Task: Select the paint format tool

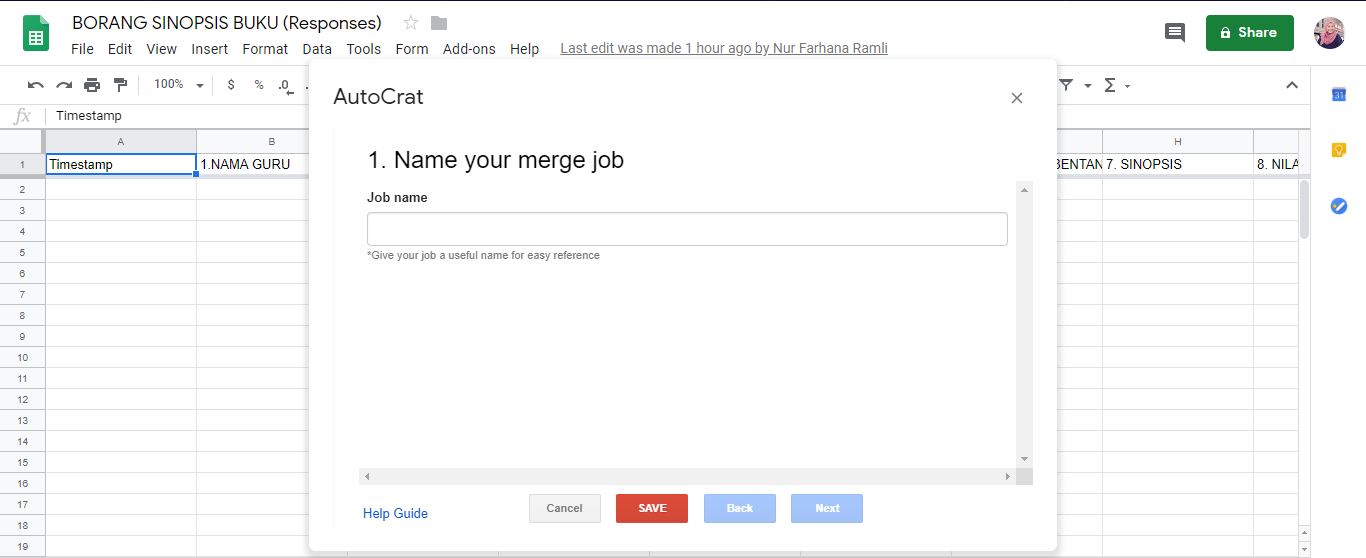Action: pos(120,85)
